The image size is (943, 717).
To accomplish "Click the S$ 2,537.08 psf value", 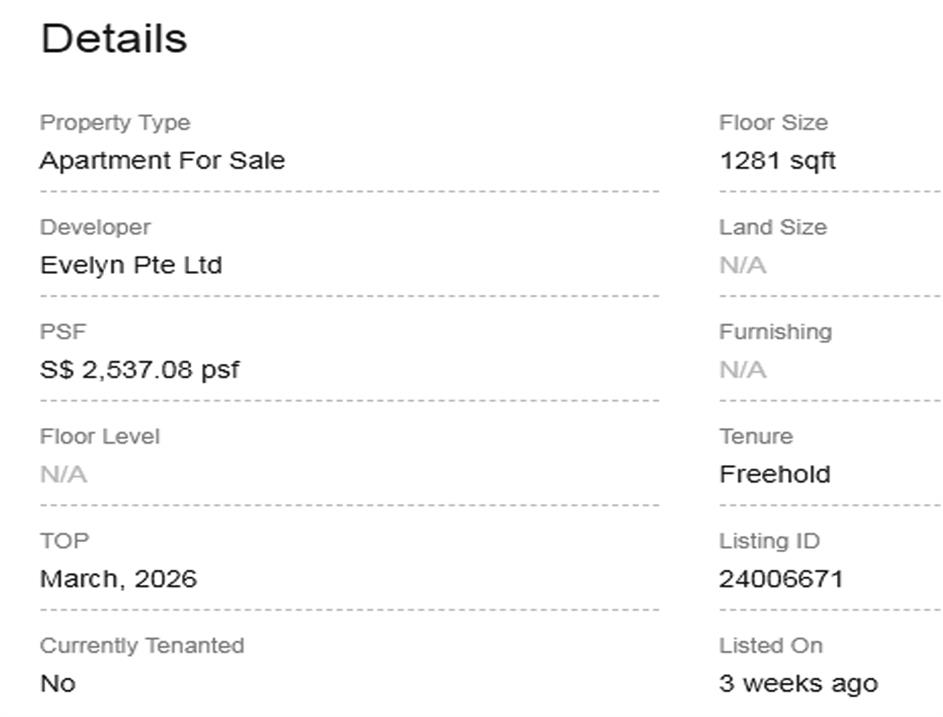I will click(140, 370).
